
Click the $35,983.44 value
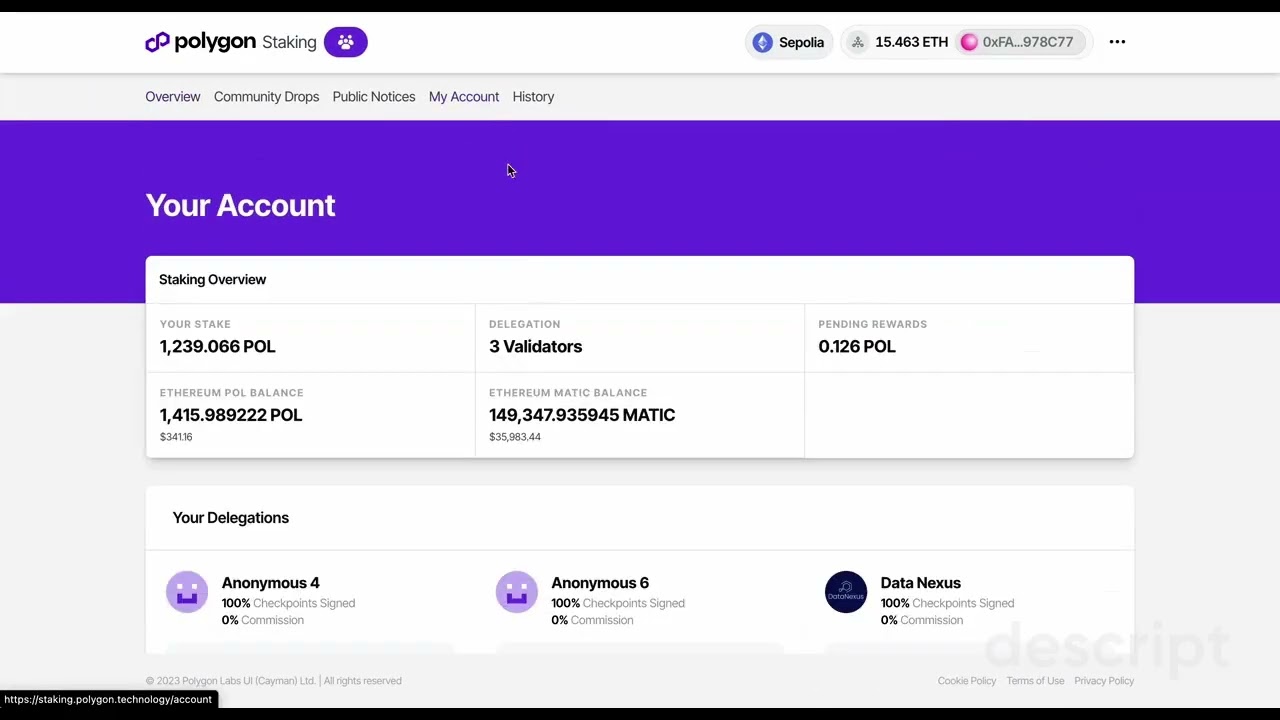(x=515, y=437)
